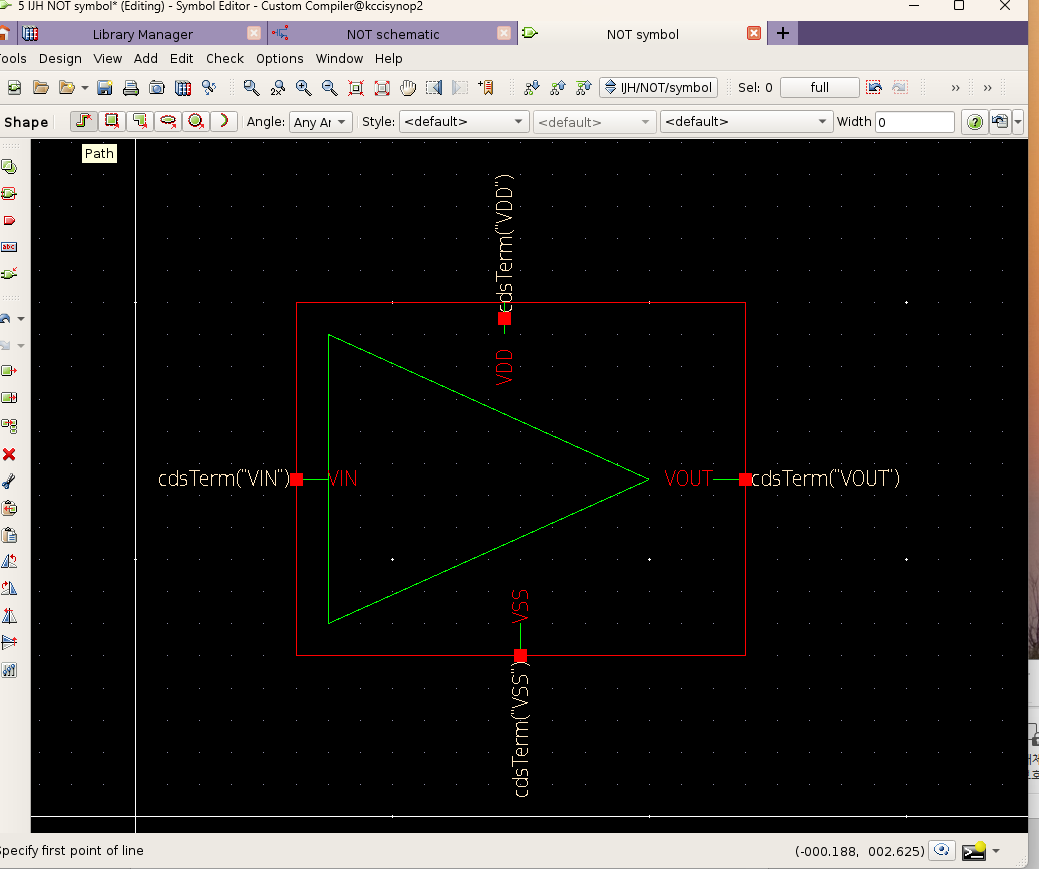Open the undo history dropdown in sidebar
1039x869 pixels.
point(21,319)
